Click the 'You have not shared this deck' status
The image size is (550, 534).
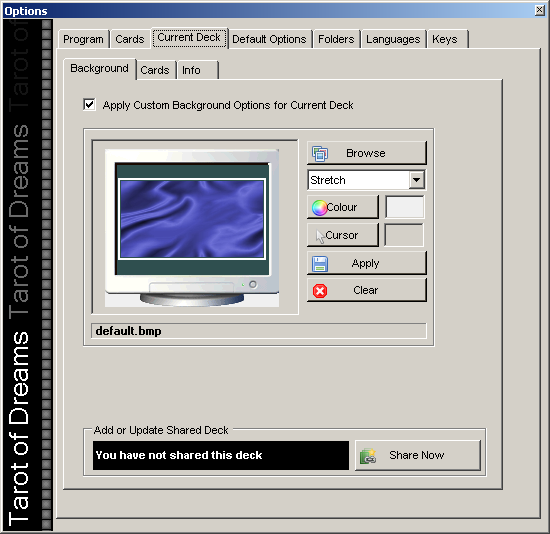[x=221, y=455]
